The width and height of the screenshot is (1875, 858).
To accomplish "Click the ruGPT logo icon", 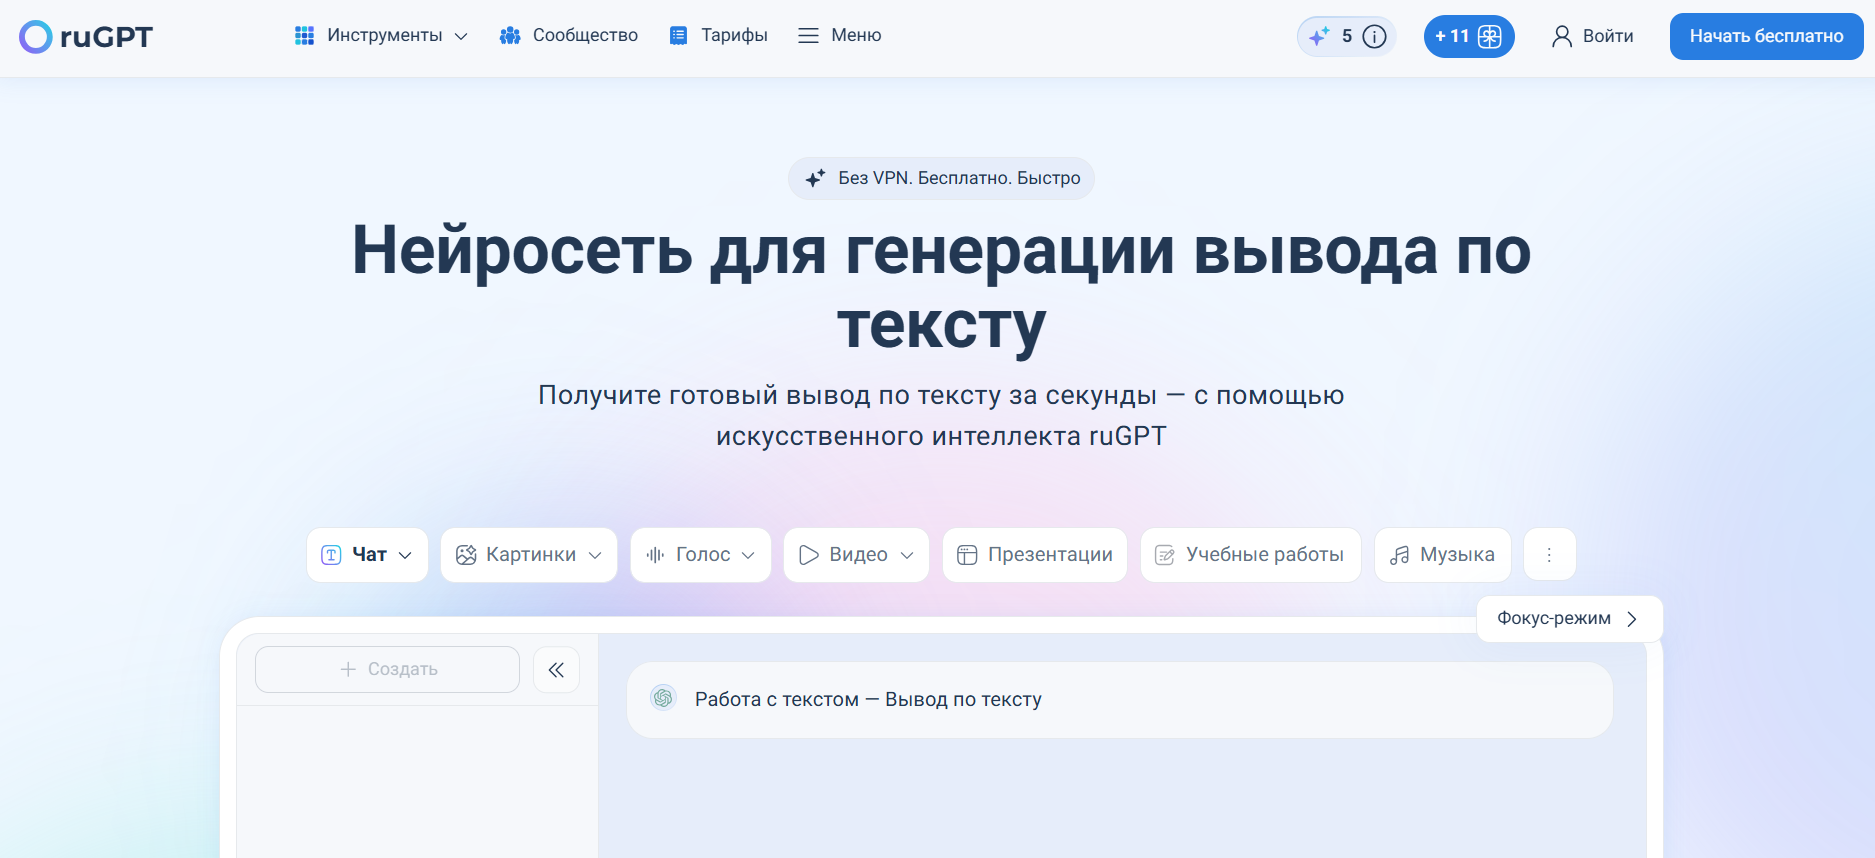I will (36, 37).
